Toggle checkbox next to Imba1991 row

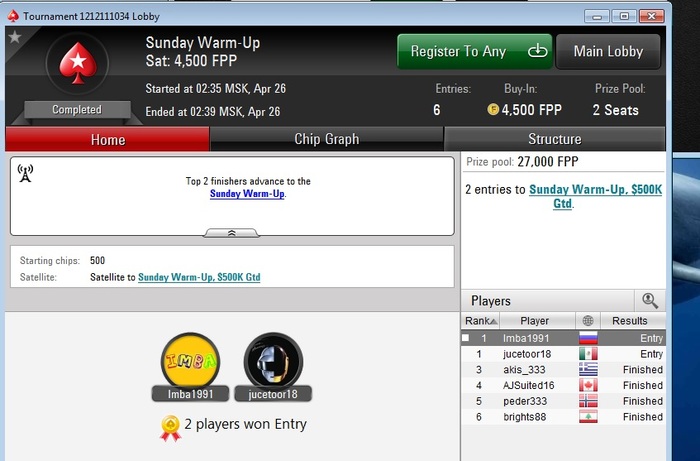click(466, 338)
